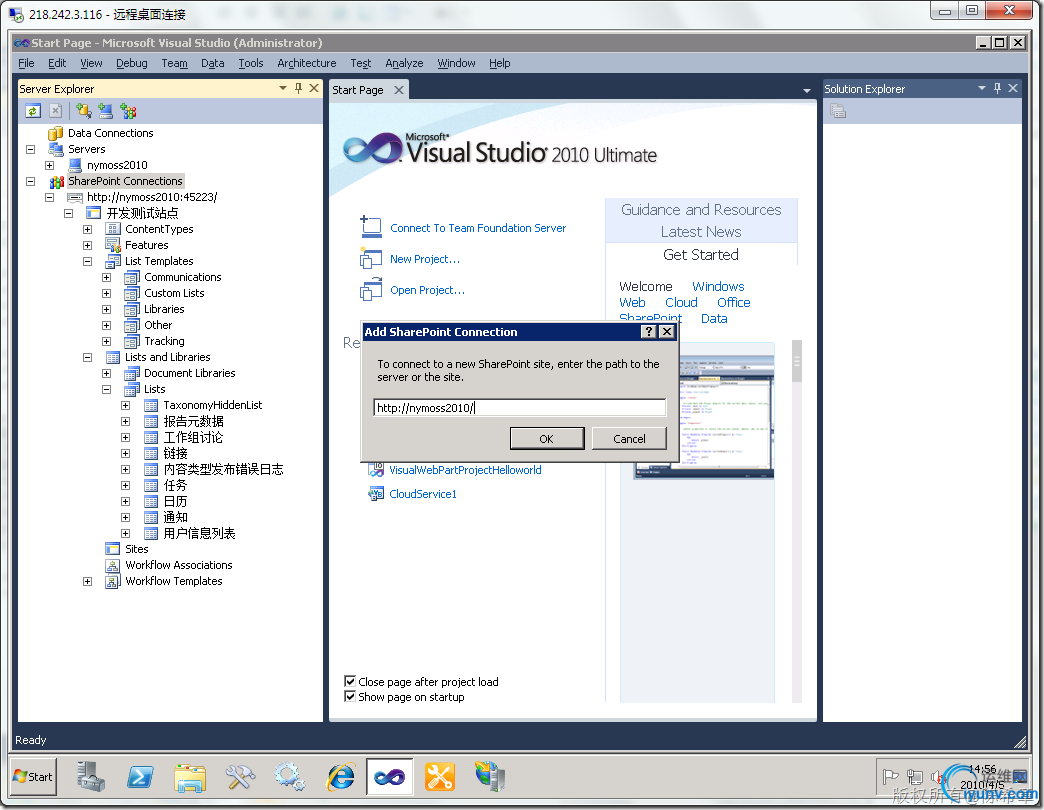The image size is (1044, 810).
Task: Expand the Document Libraries node
Action: pyautogui.click(x=107, y=373)
